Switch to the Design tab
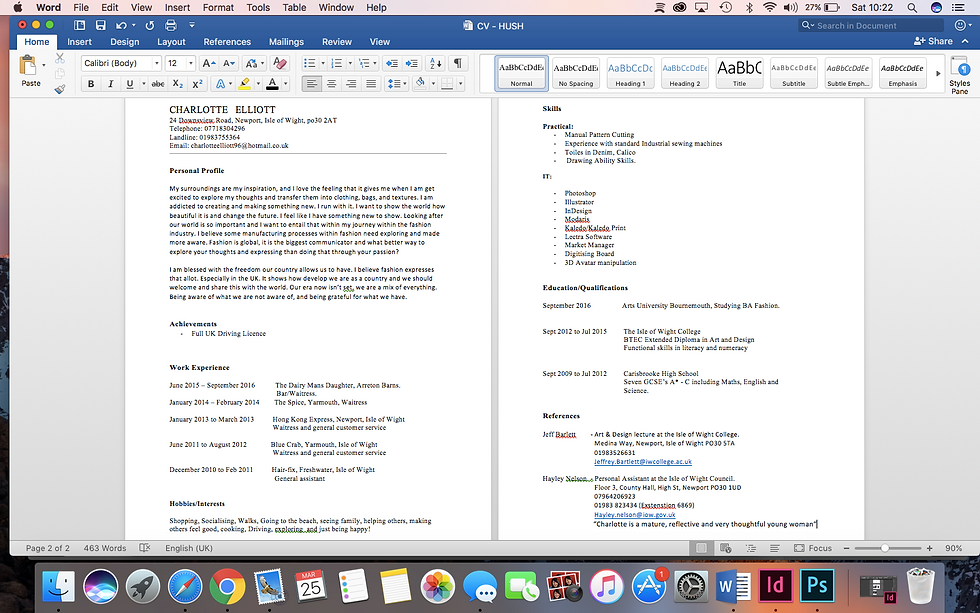 click(x=124, y=42)
